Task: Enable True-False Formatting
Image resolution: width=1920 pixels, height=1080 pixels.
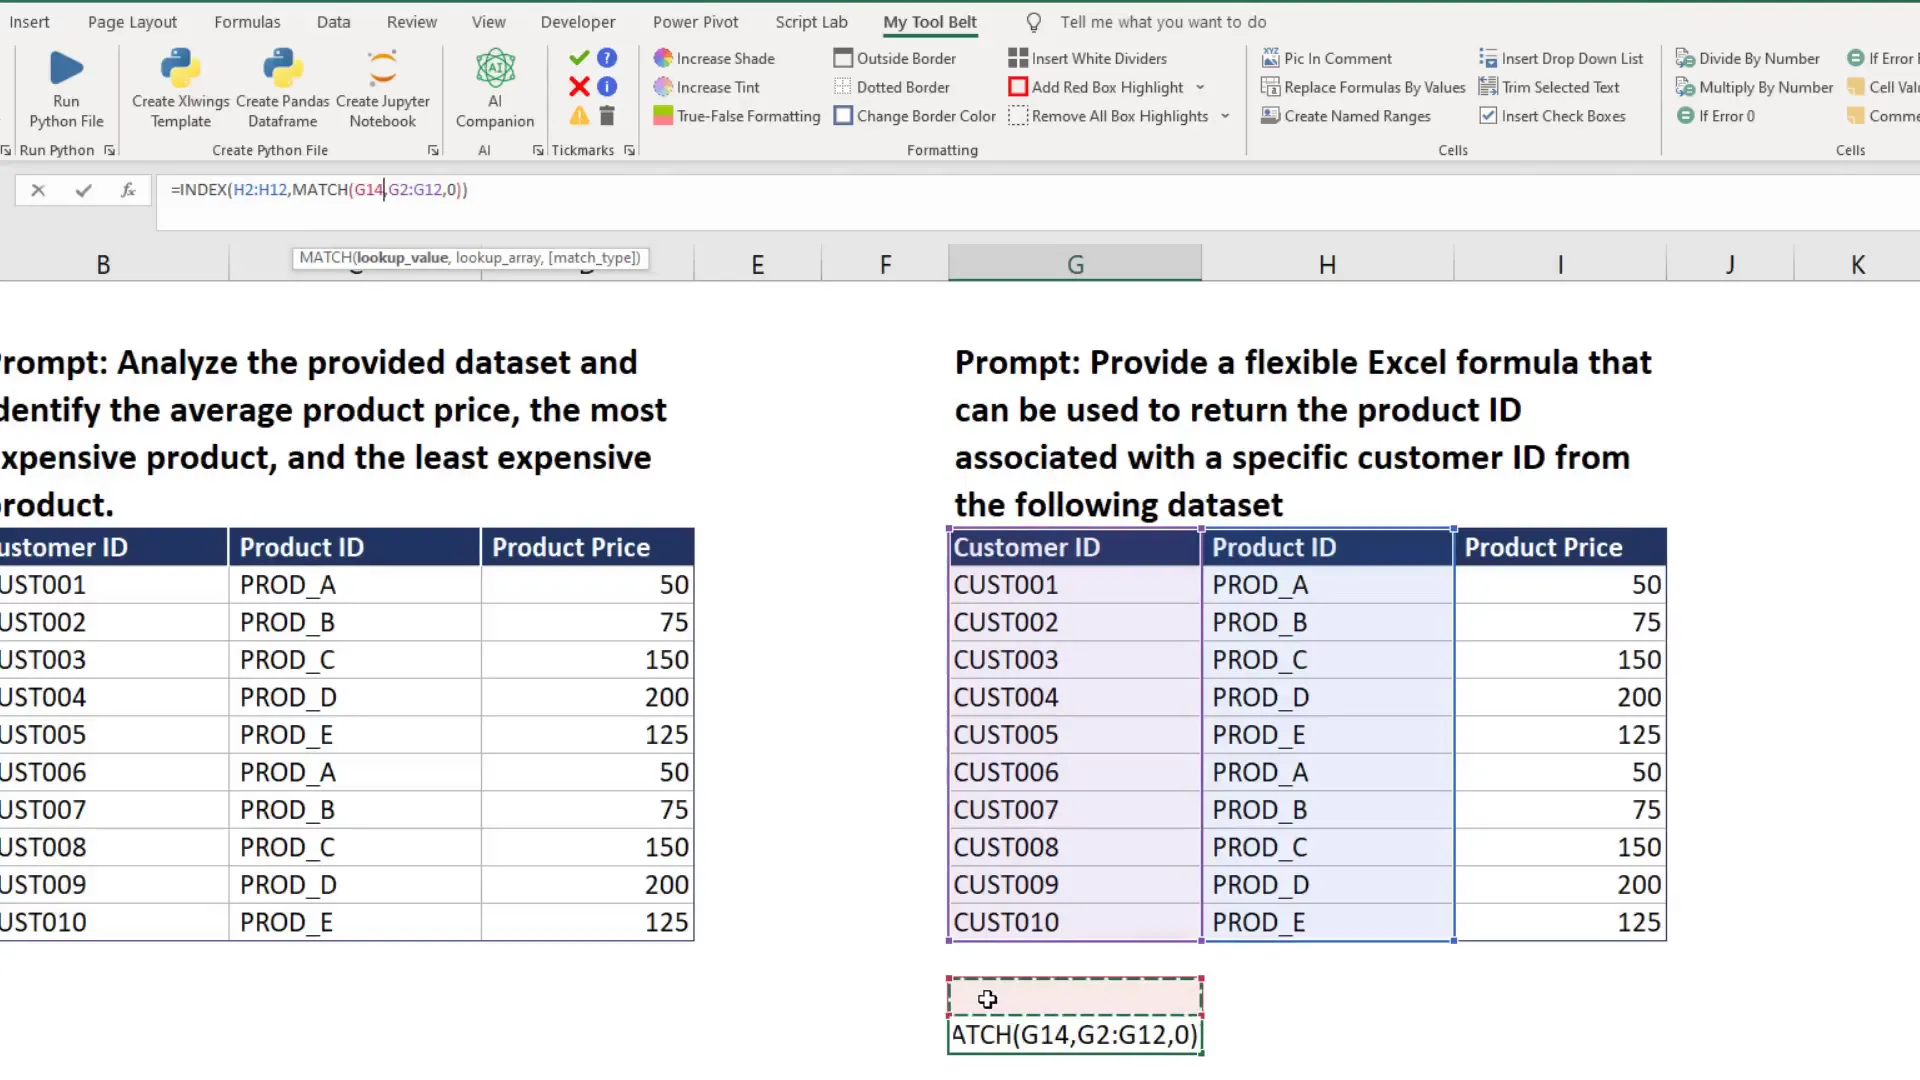Action: point(736,116)
